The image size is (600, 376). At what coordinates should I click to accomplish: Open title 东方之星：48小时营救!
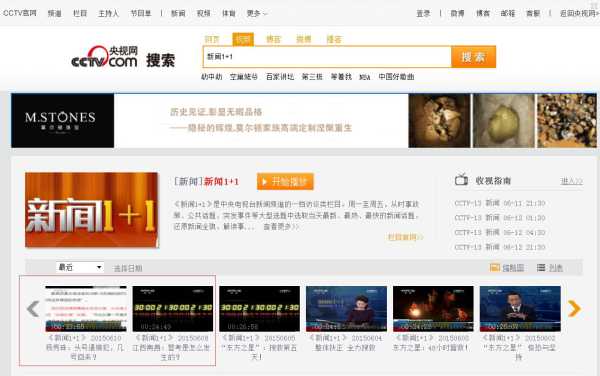tap(430, 348)
